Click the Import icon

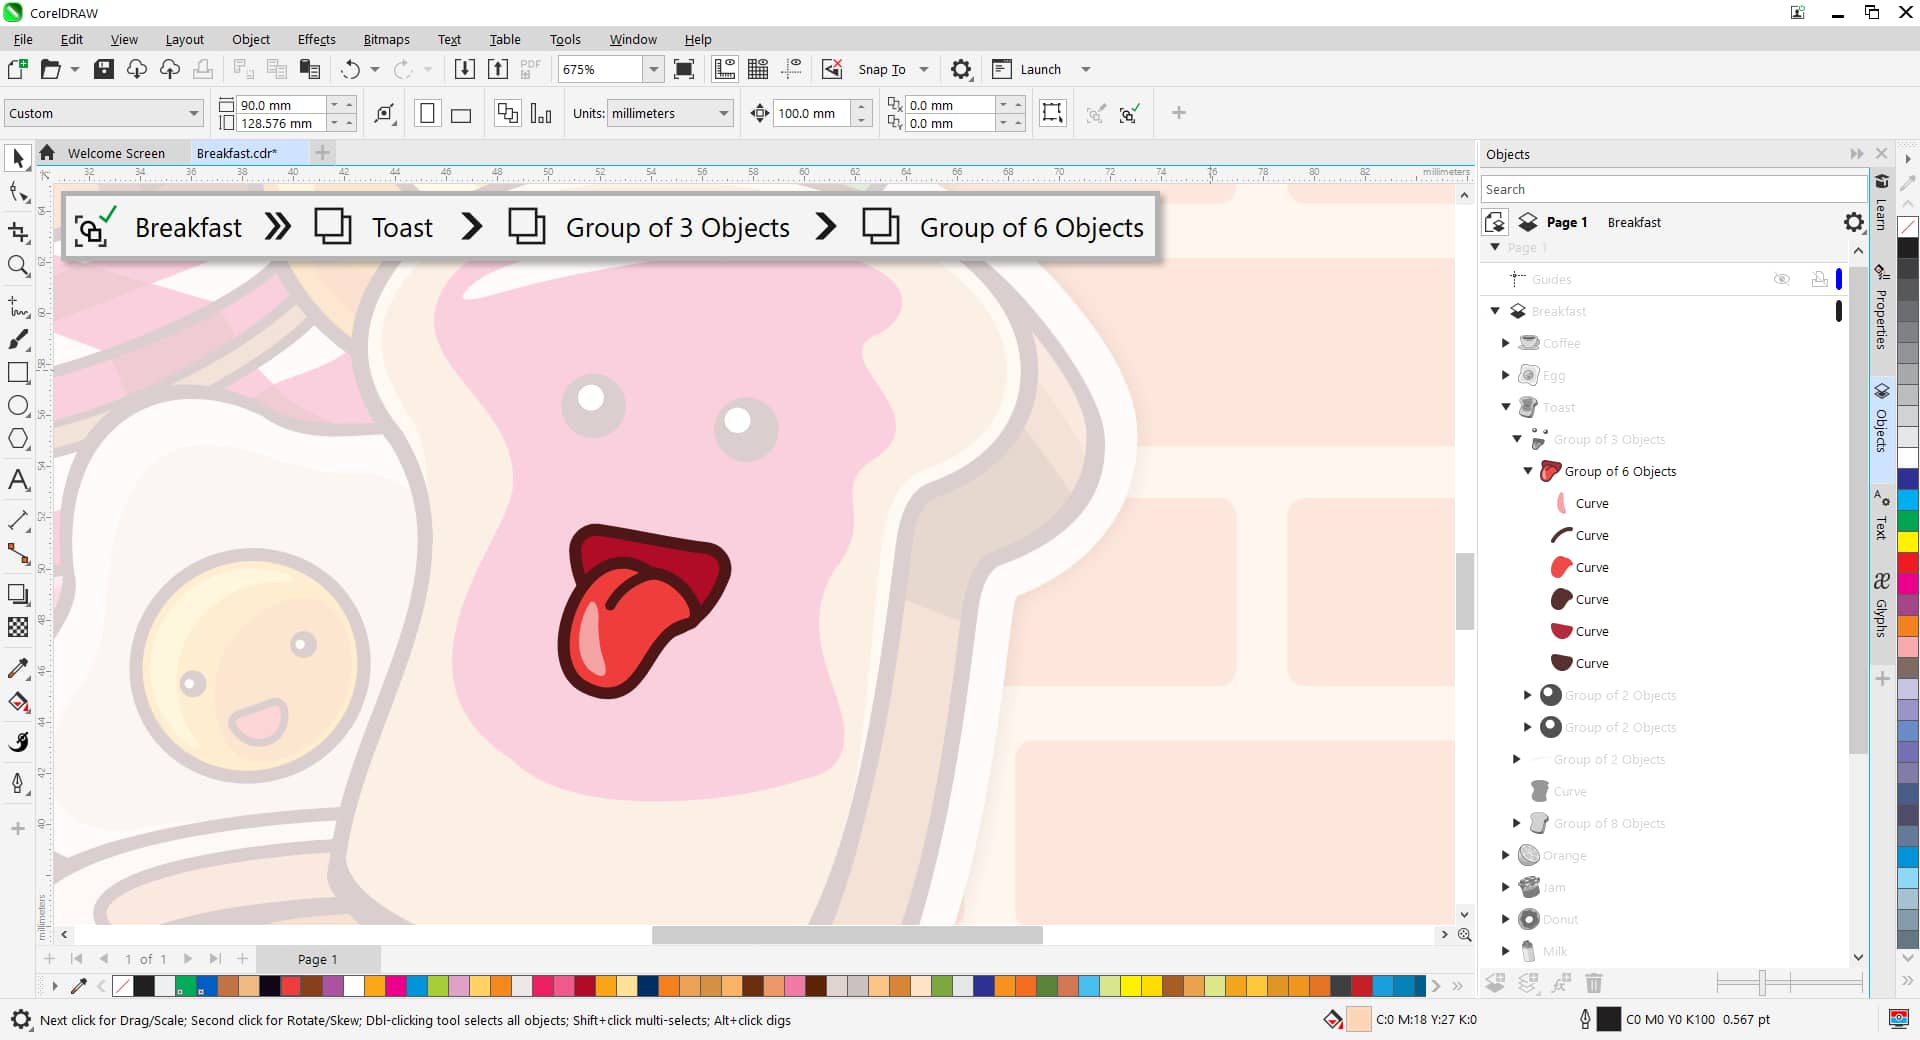464,69
